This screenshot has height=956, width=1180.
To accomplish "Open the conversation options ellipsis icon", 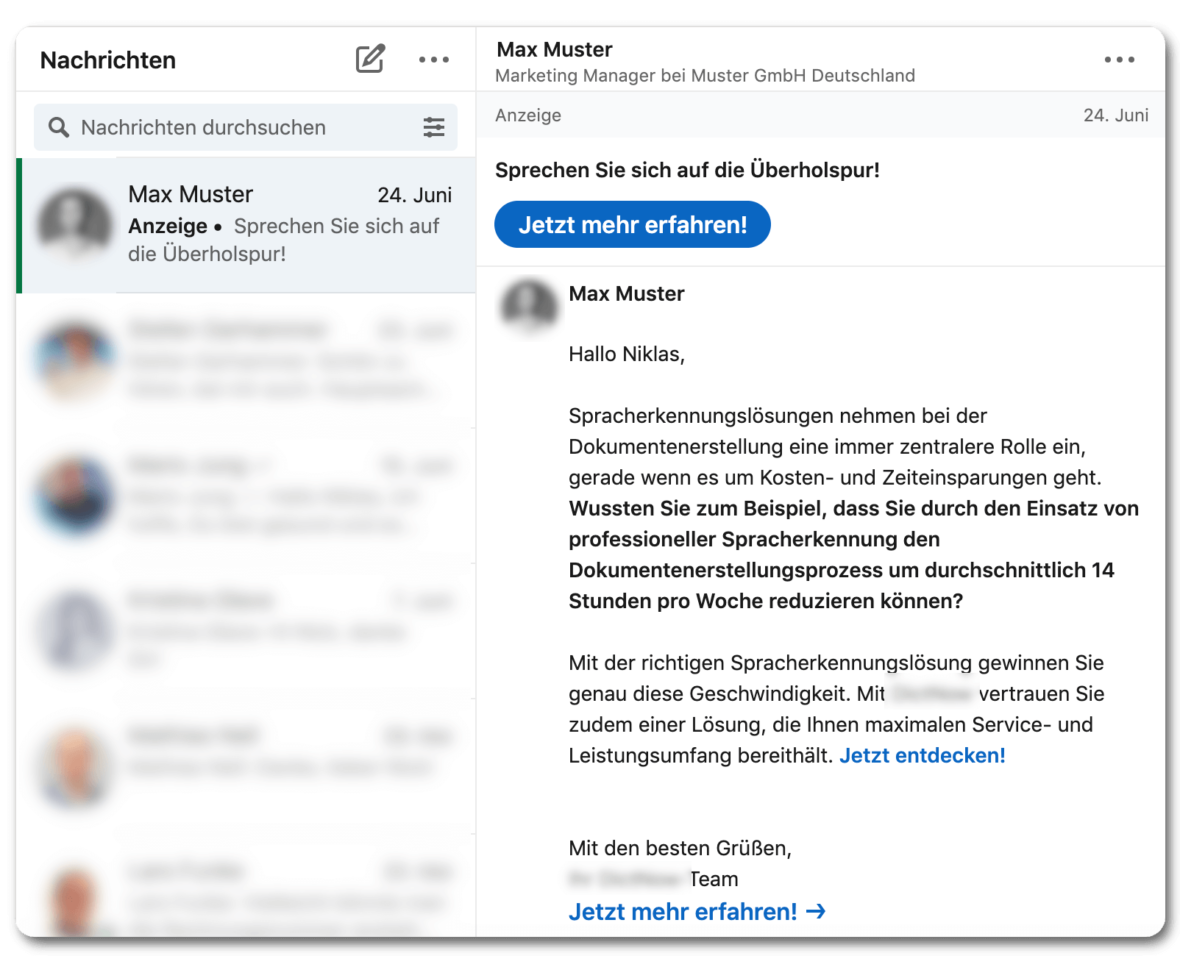I will coord(1119,59).
